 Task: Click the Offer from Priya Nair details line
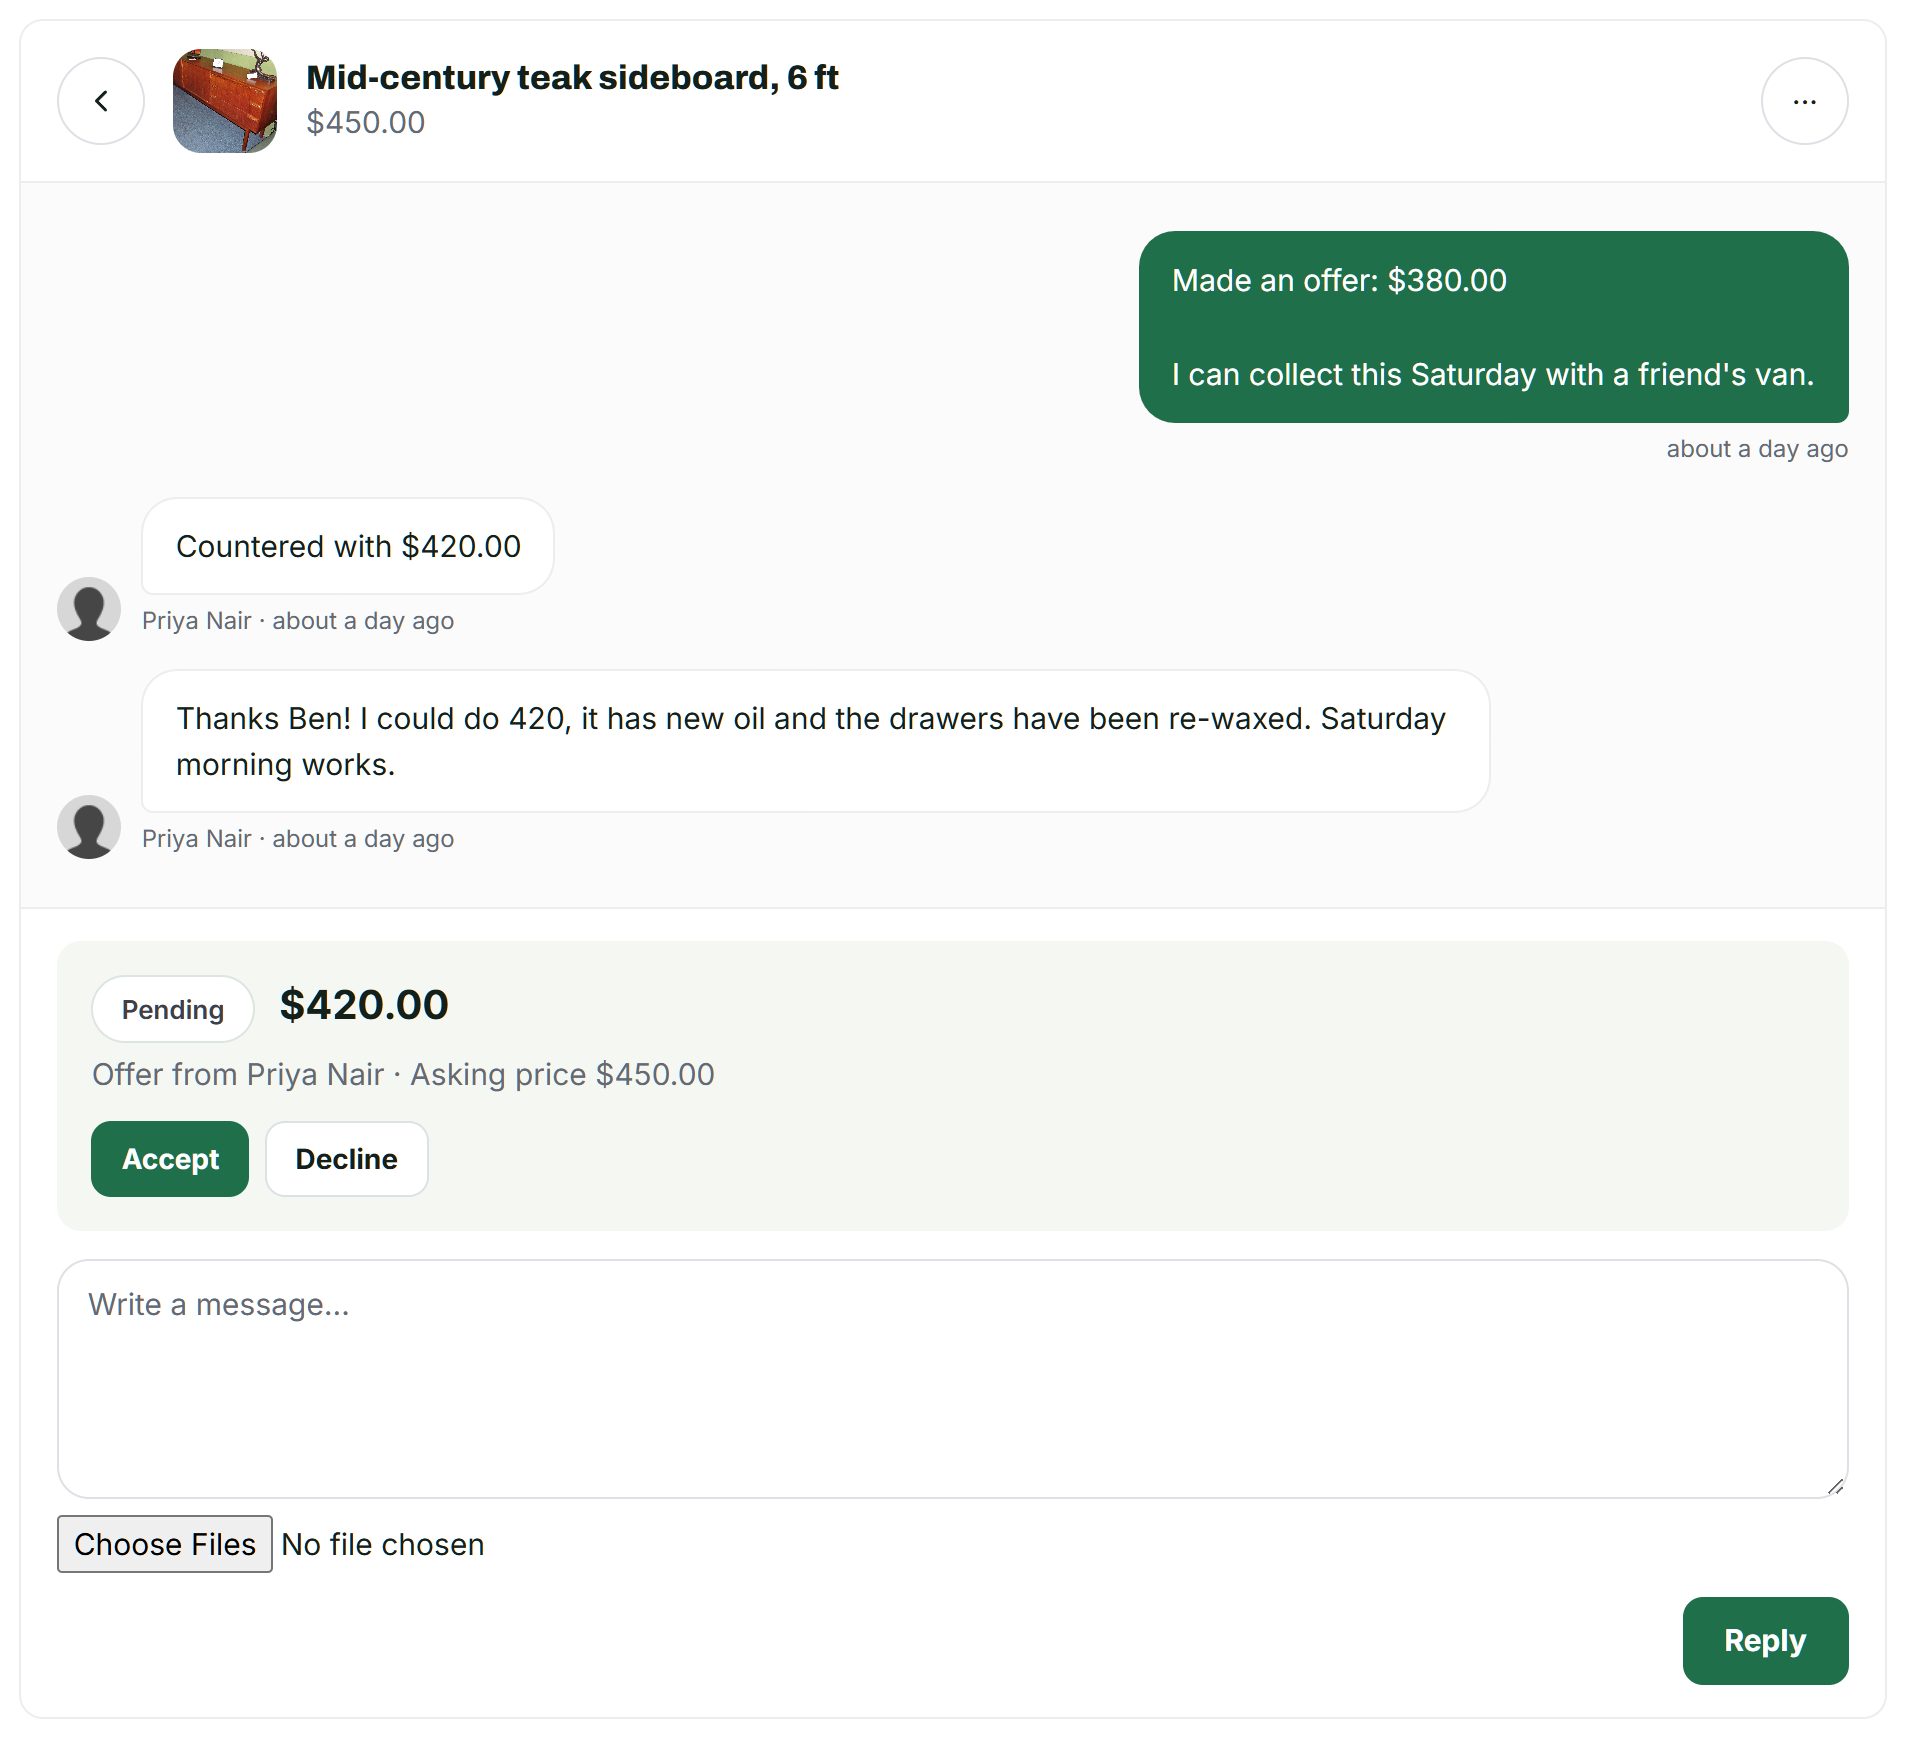[x=403, y=1074]
